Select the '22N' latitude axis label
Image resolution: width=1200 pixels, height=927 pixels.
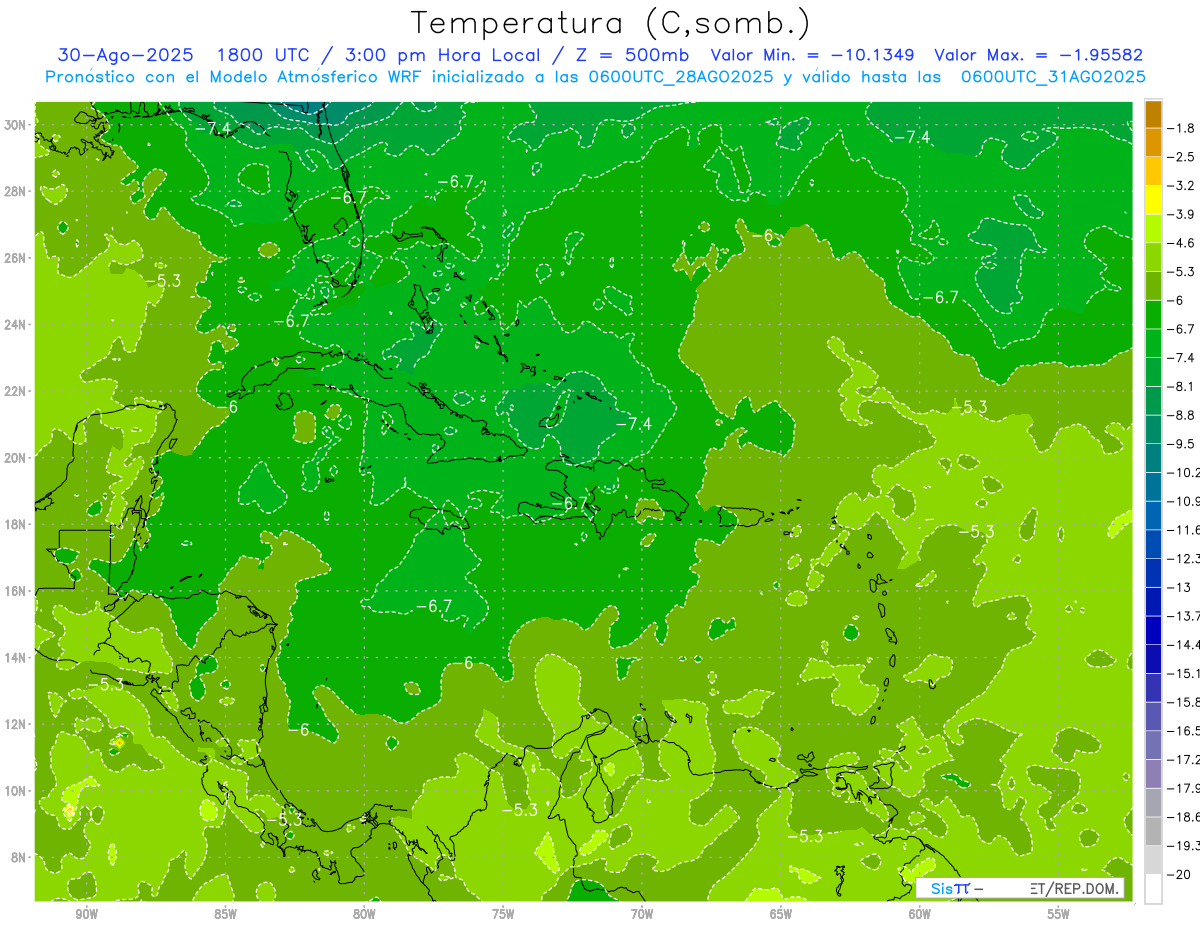coord(16,391)
